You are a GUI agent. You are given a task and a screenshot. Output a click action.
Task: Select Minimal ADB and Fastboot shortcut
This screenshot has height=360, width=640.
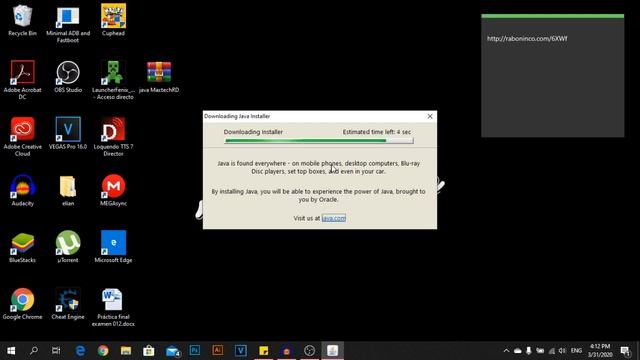coord(68,24)
